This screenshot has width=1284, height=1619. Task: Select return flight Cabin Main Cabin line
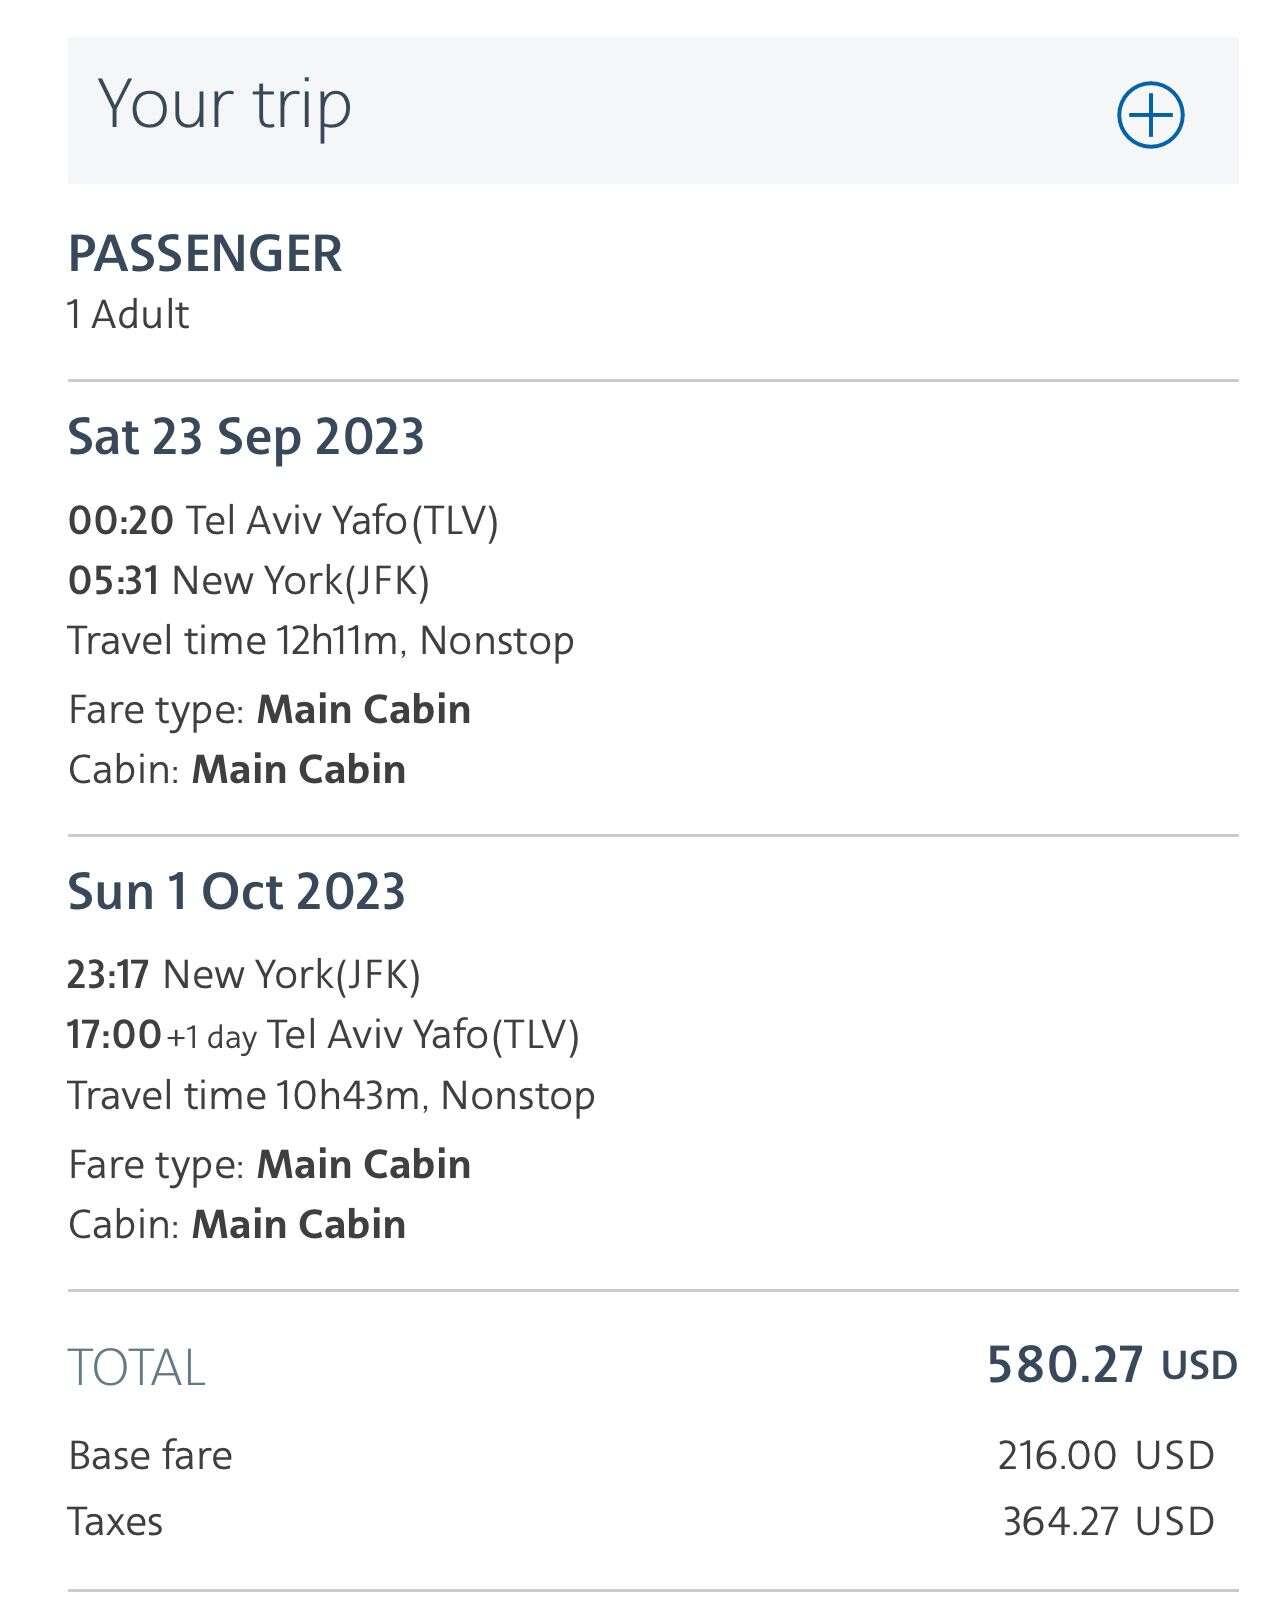(237, 1225)
